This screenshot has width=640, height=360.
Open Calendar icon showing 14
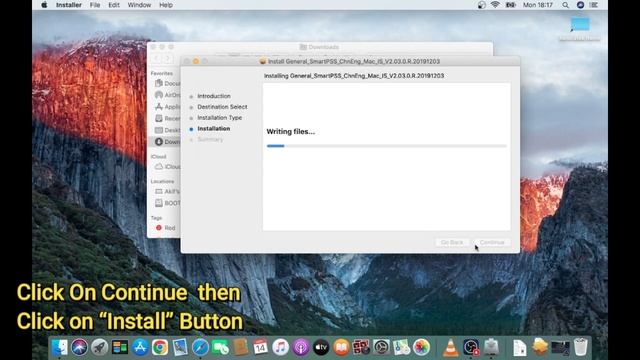click(x=260, y=347)
